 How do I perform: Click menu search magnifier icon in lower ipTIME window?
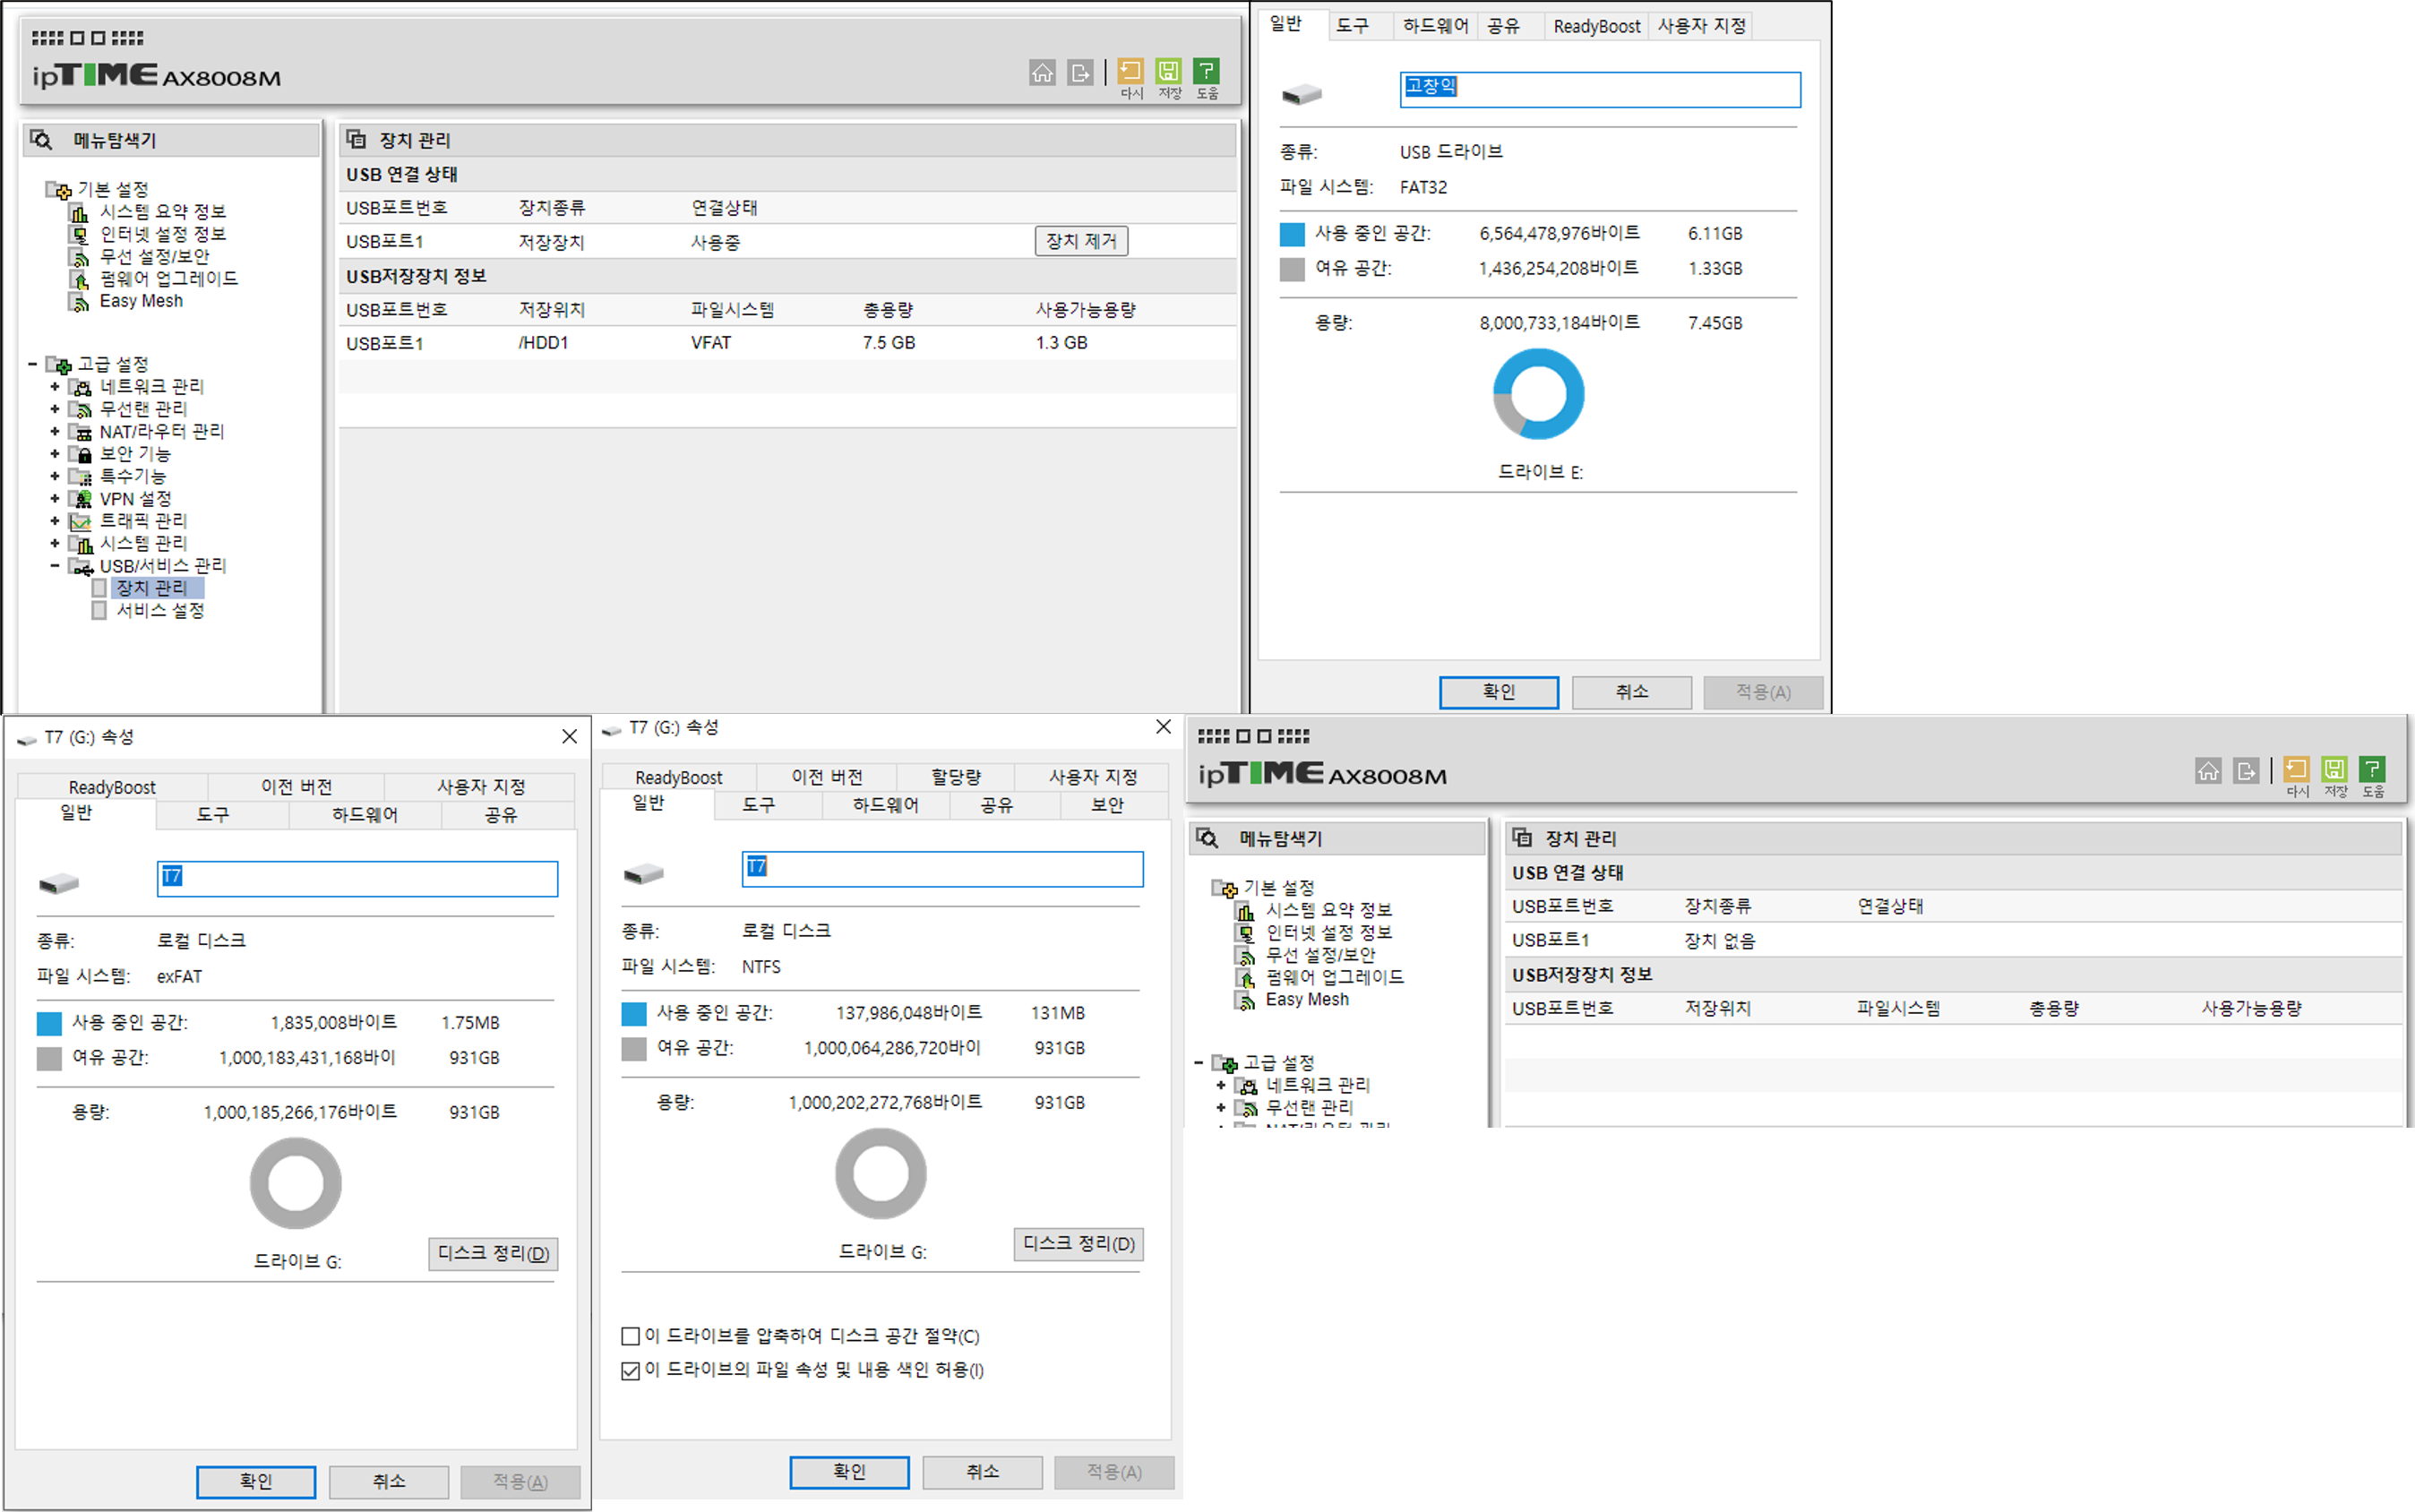1207,838
